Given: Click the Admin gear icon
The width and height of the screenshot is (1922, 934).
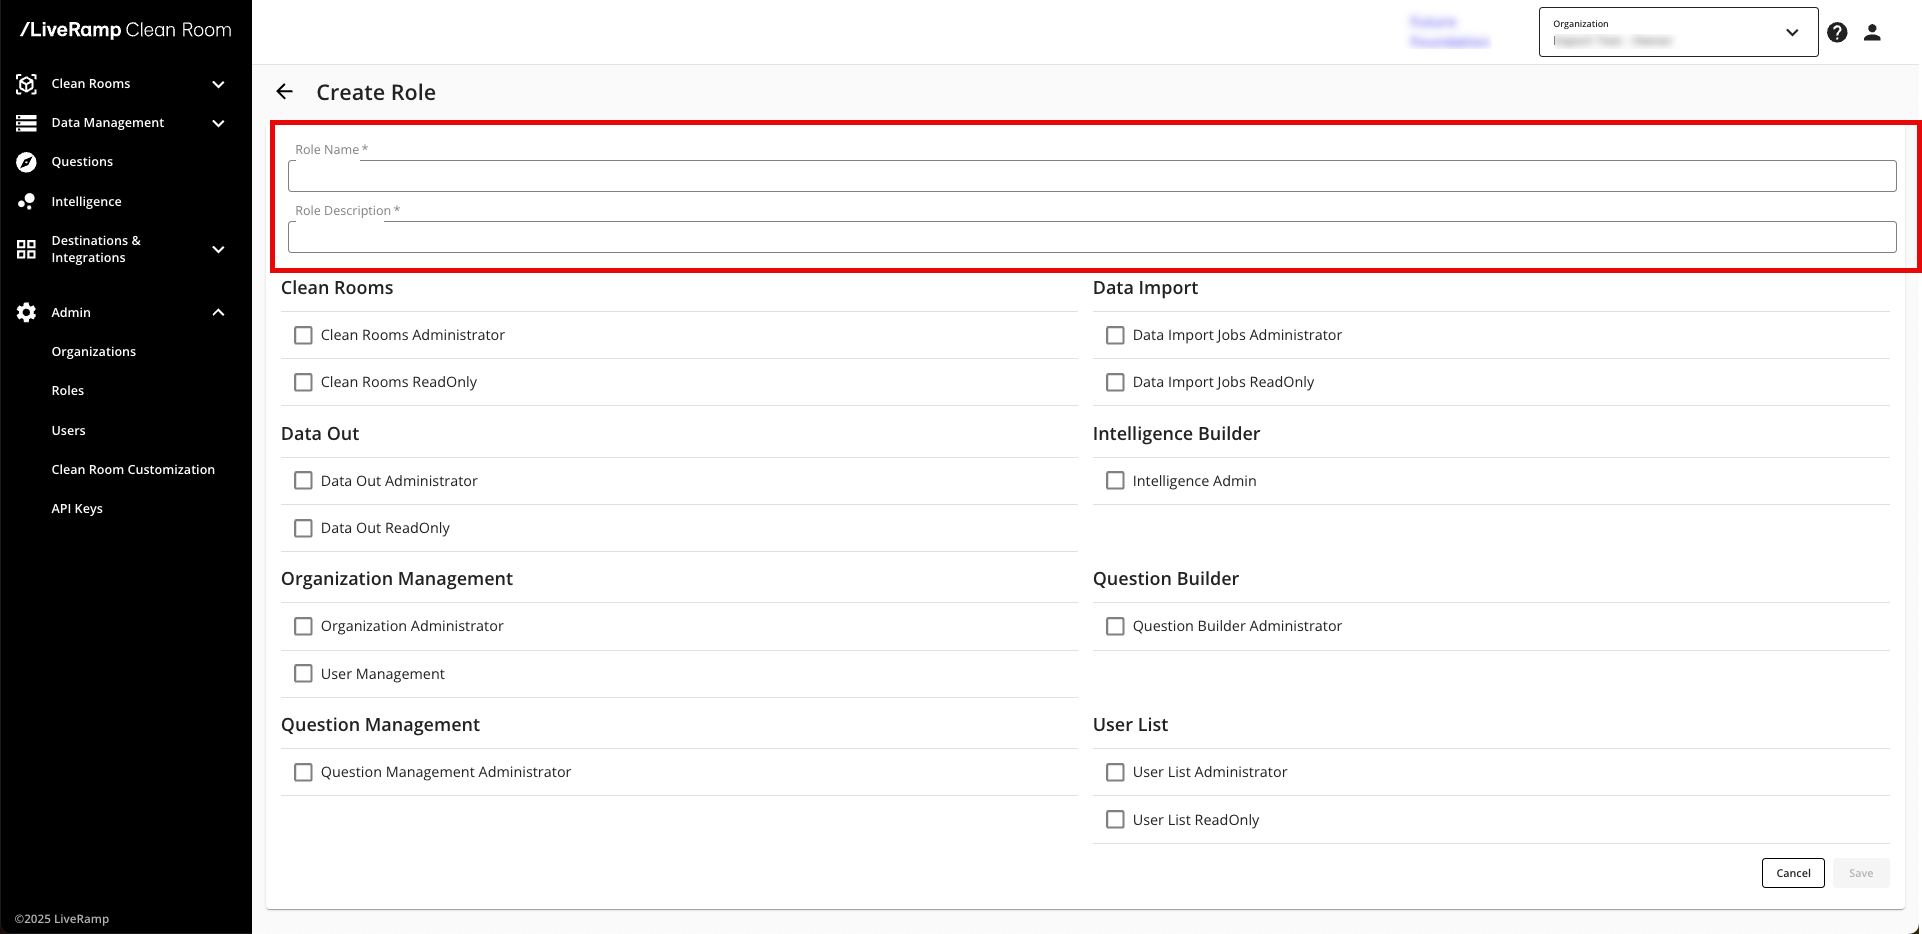Looking at the screenshot, I should click(x=27, y=313).
